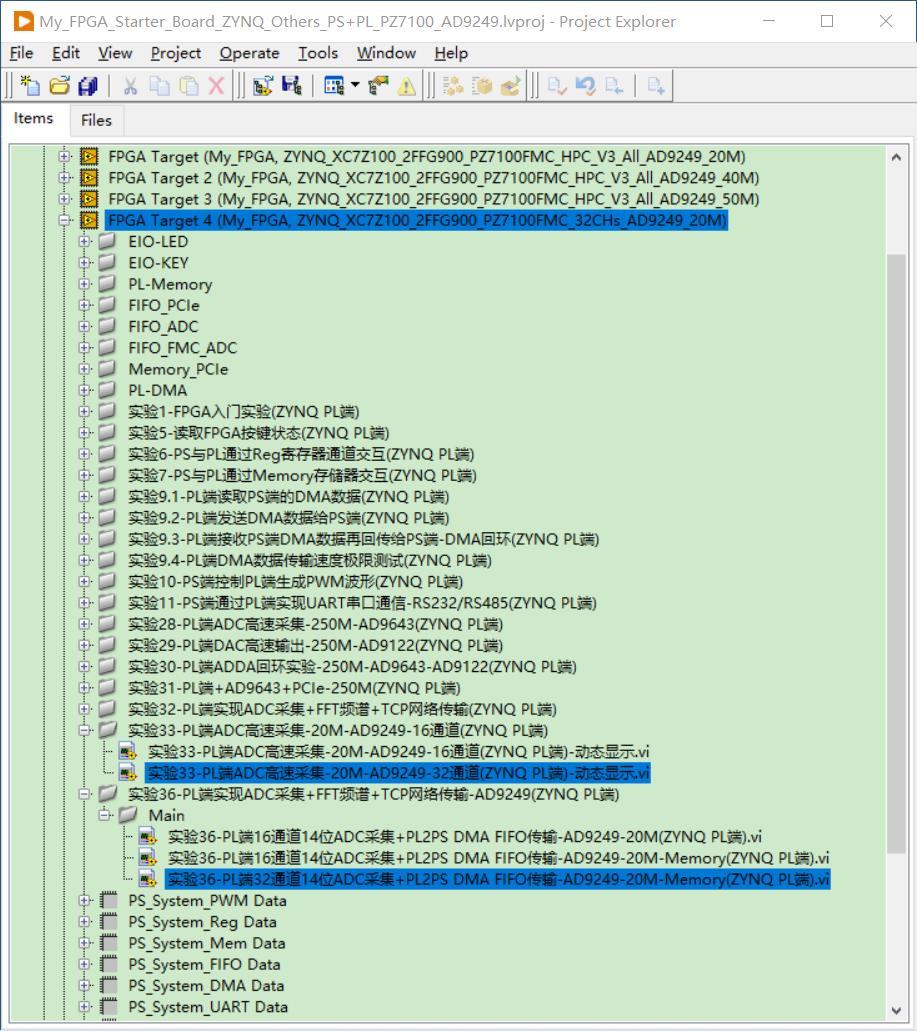Click the scroll up arrow

point(896,157)
